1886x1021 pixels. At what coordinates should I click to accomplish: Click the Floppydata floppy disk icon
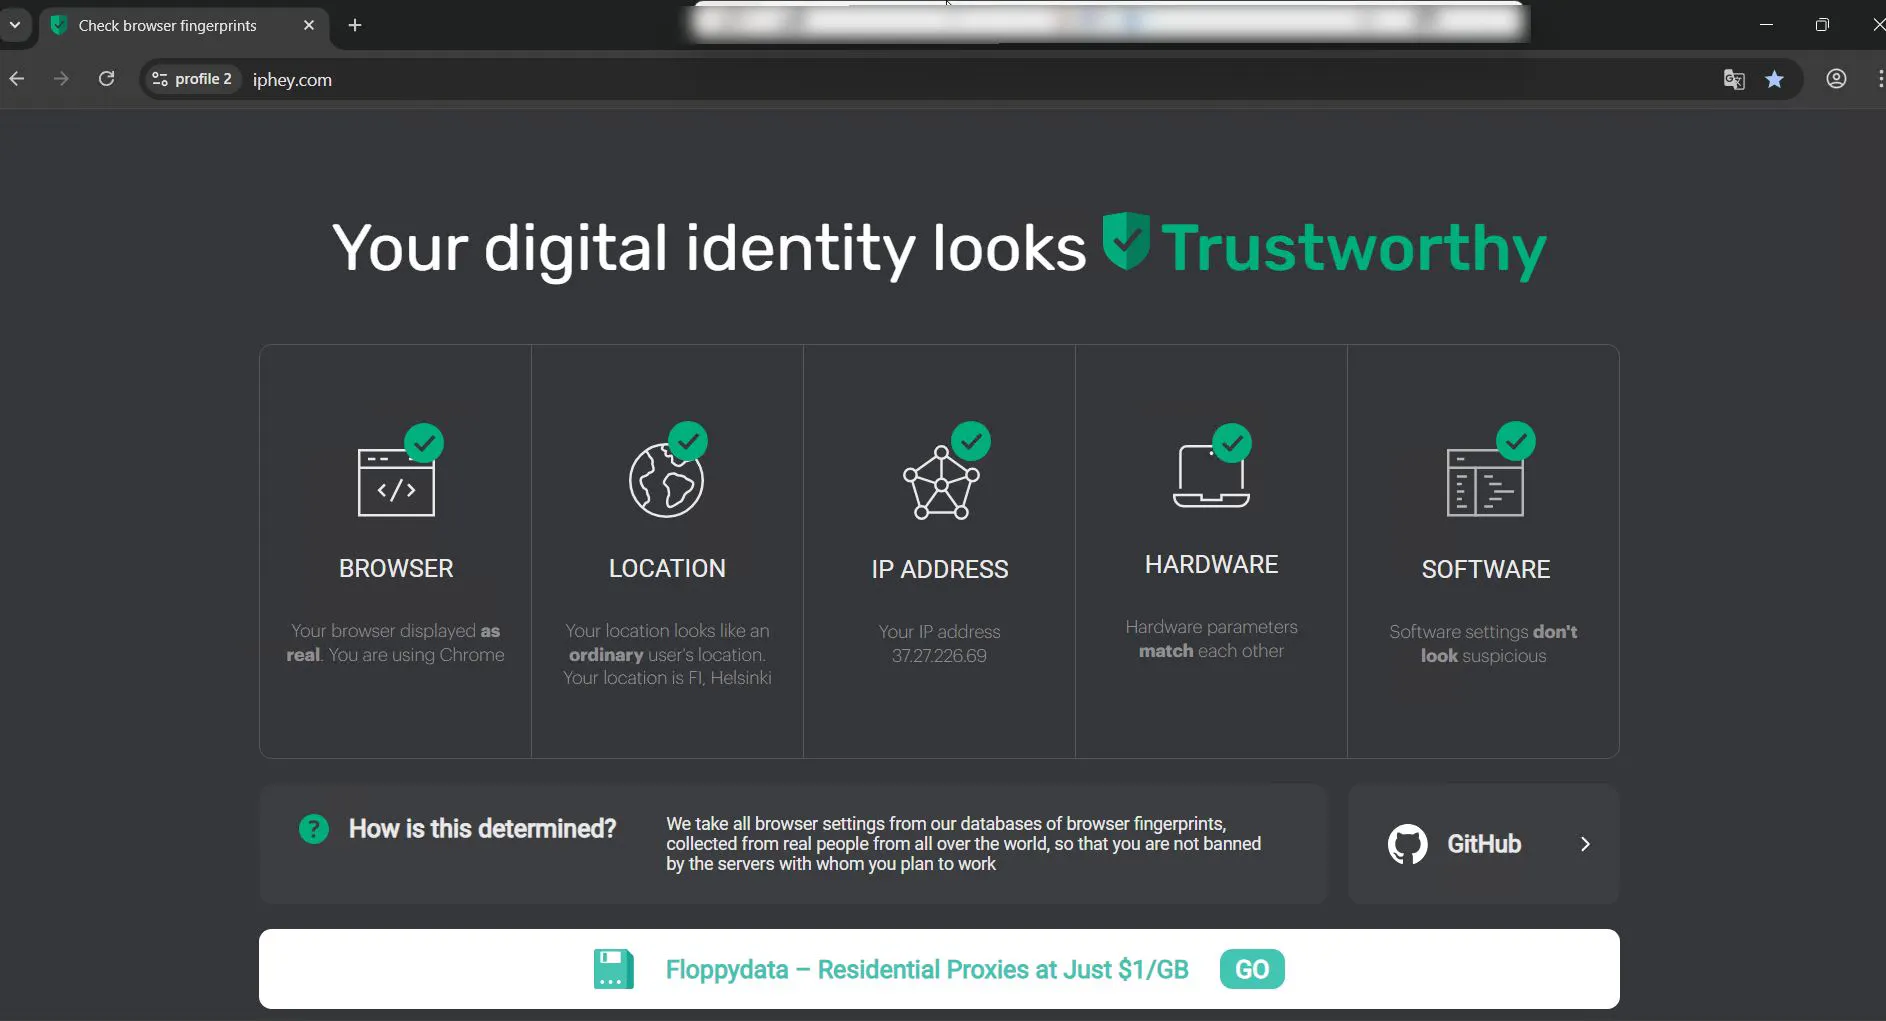pos(613,969)
